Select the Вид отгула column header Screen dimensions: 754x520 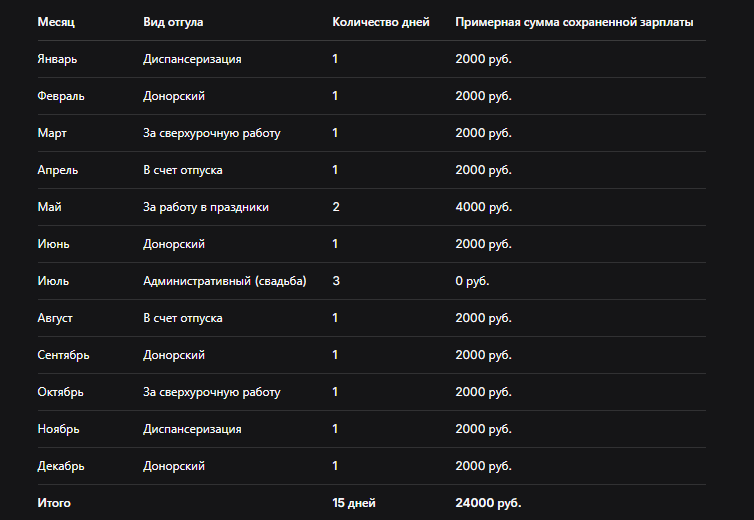pyautogui.click(x=173, y=22)
